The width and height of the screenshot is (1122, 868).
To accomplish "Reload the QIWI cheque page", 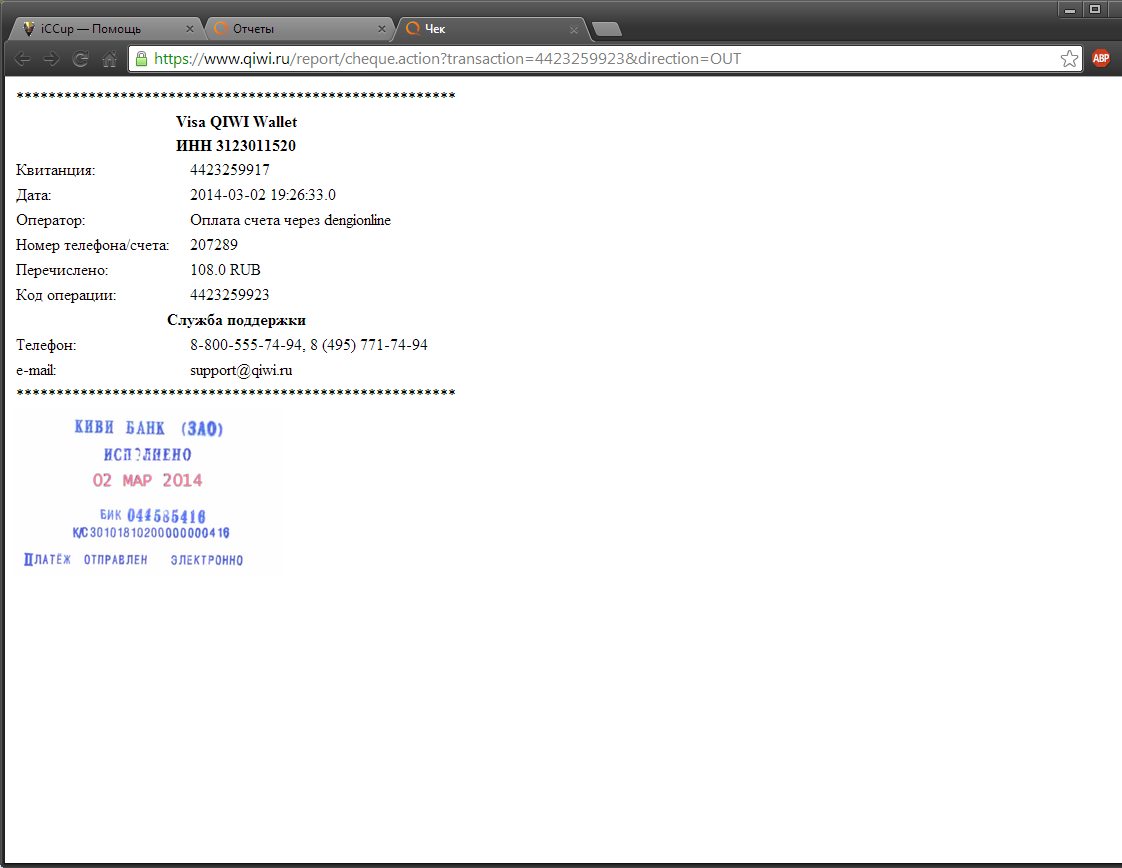I will click(x=80, y=59).
